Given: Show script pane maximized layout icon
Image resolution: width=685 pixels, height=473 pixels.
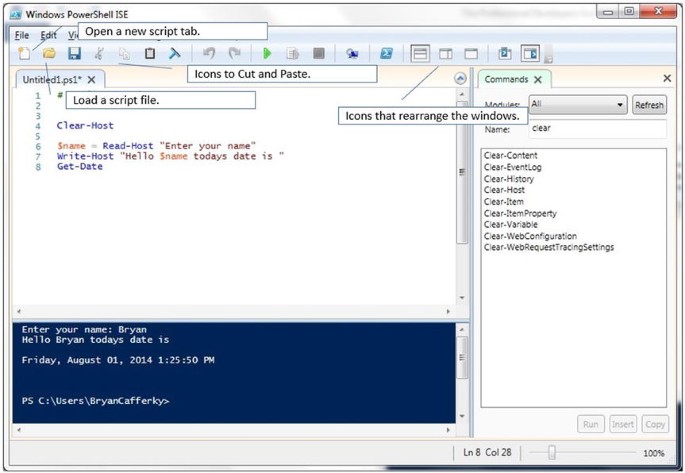Looking at the screenshot, I should (471, 54).
